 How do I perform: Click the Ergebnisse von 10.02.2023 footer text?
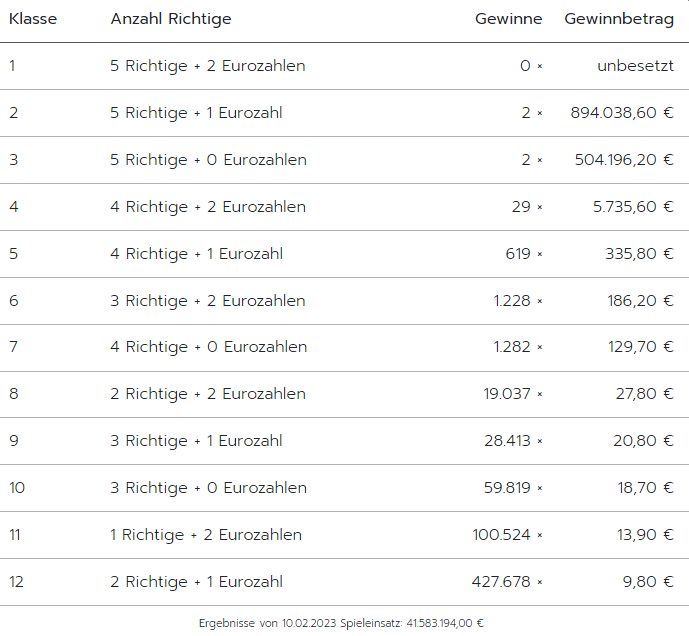[268, 623]
